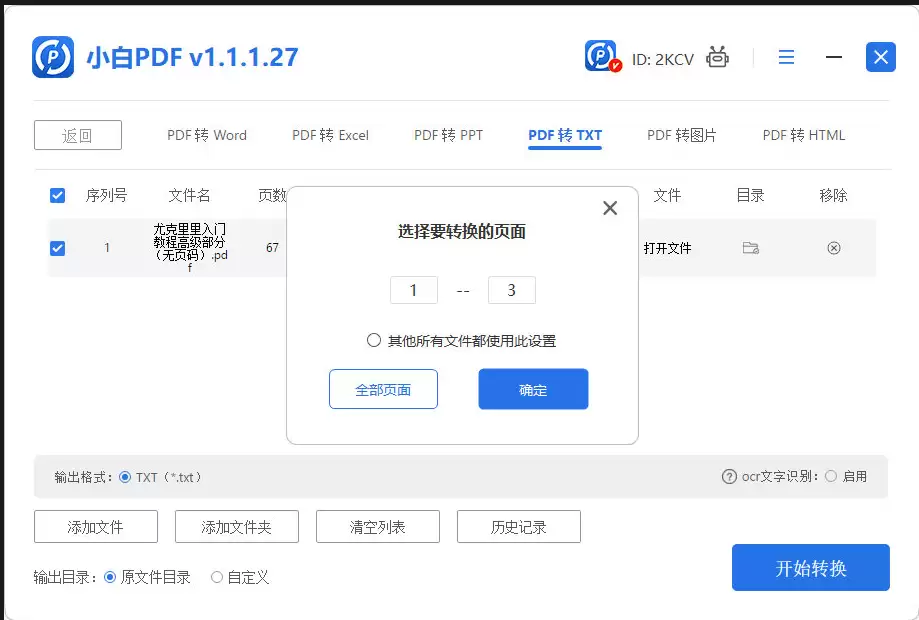This screenshot has height=620, width=919.
Task: Switch to the PDF转Word tab
Action: (206, 135)
